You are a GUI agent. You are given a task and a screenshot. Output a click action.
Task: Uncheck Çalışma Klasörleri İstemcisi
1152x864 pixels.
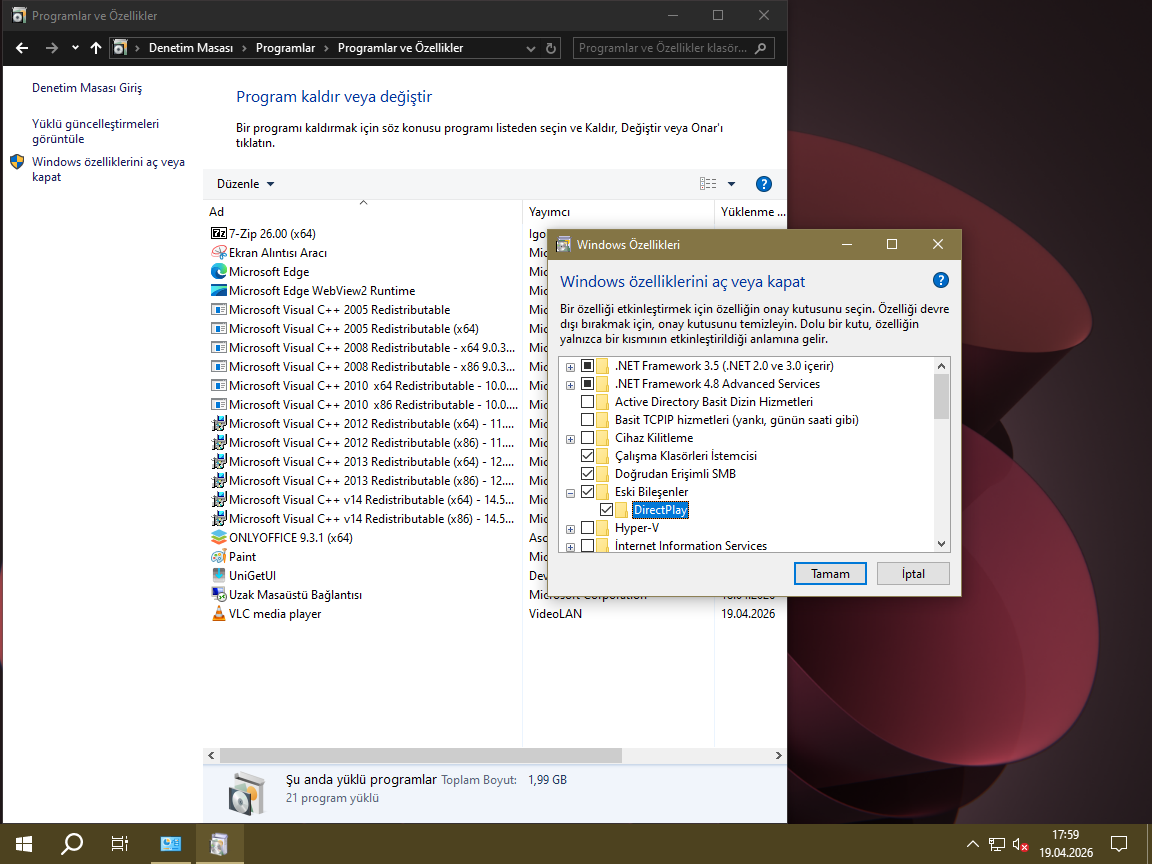(588, 456)
